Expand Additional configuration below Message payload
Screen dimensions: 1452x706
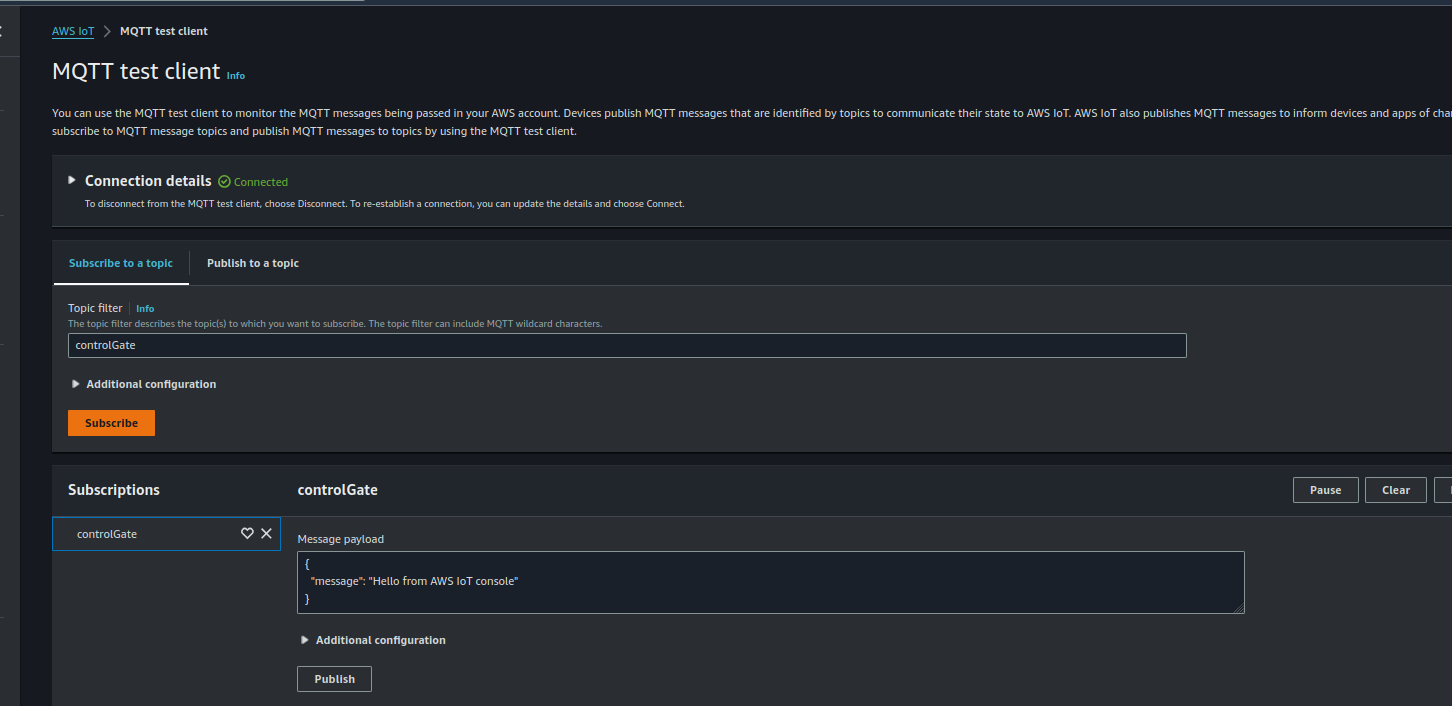click(305, 640)
